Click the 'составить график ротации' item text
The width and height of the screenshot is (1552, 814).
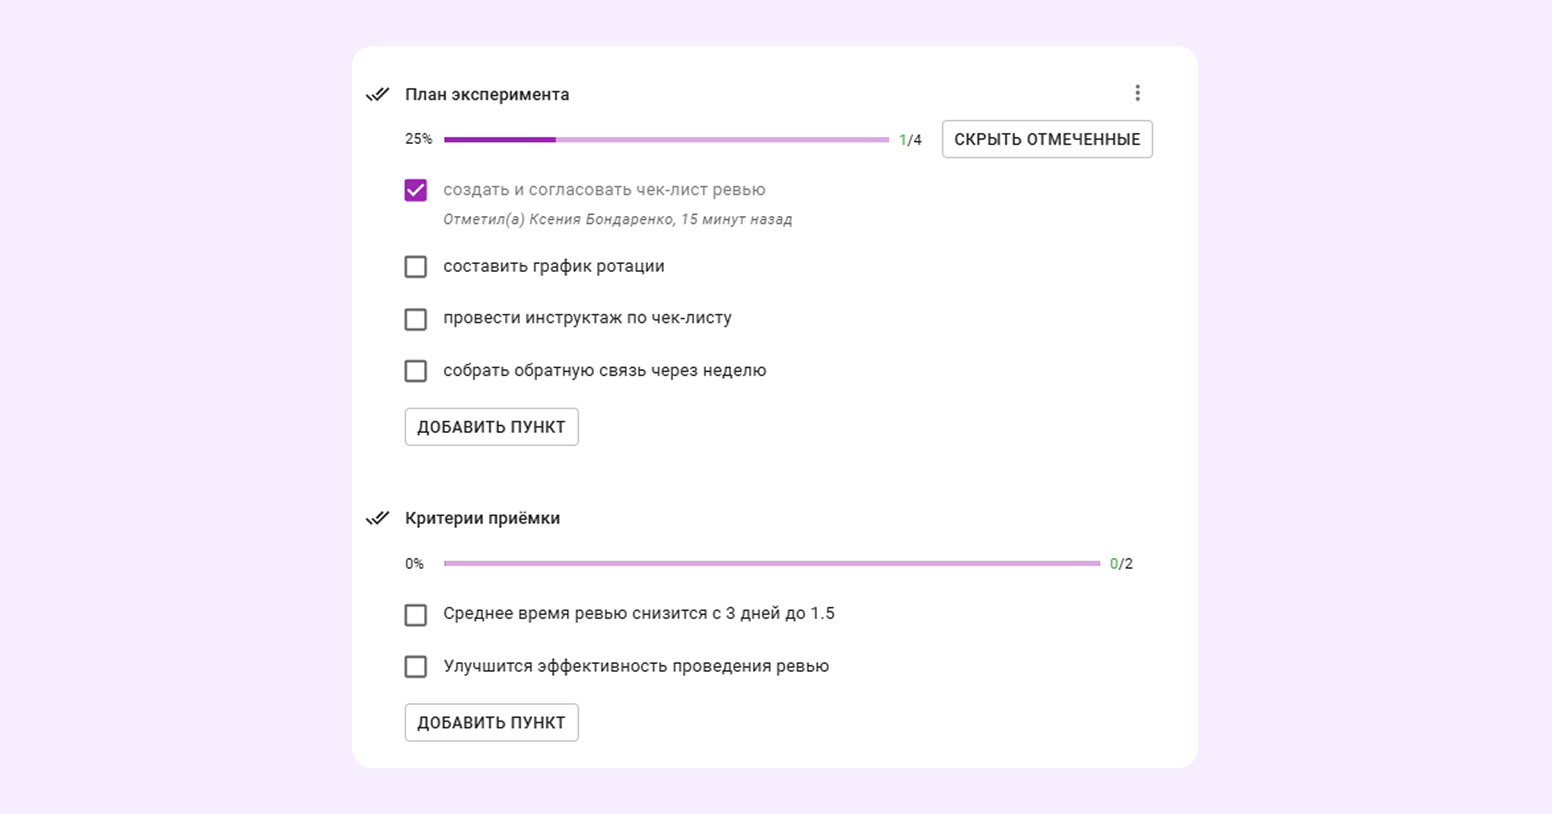click(x=554, y=267)
